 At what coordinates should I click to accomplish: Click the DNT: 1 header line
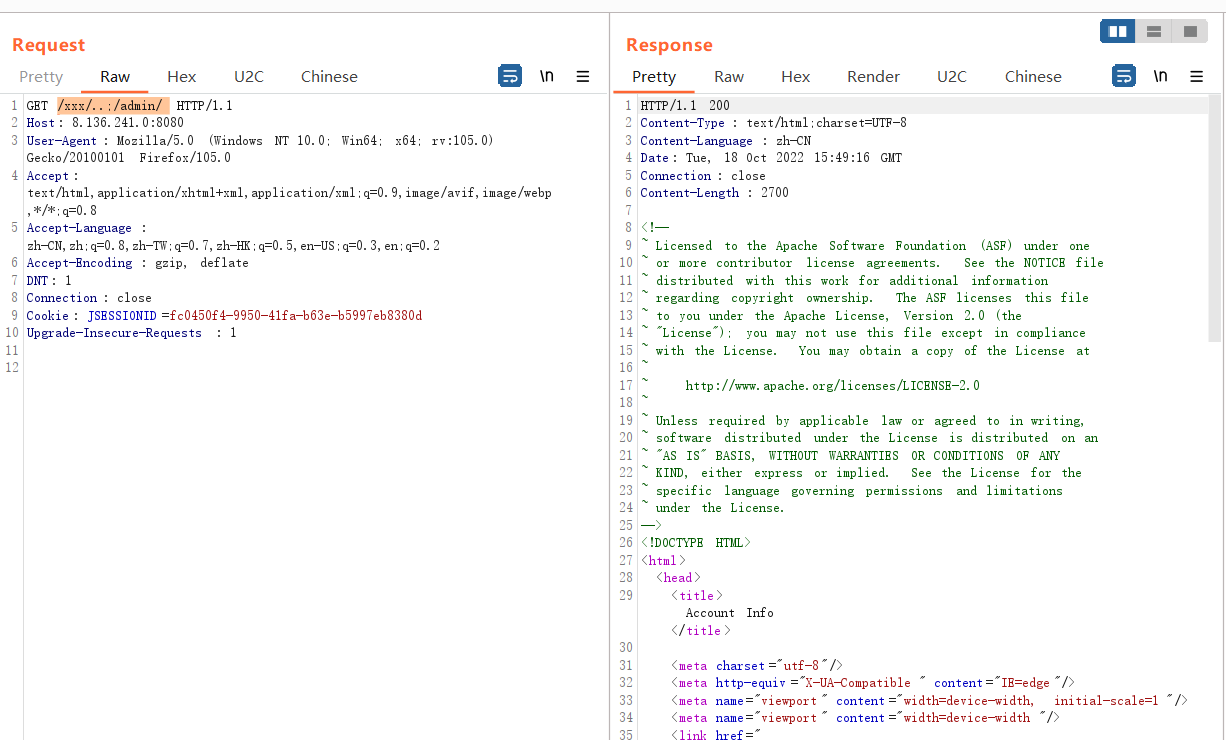[x=49, y=281]
